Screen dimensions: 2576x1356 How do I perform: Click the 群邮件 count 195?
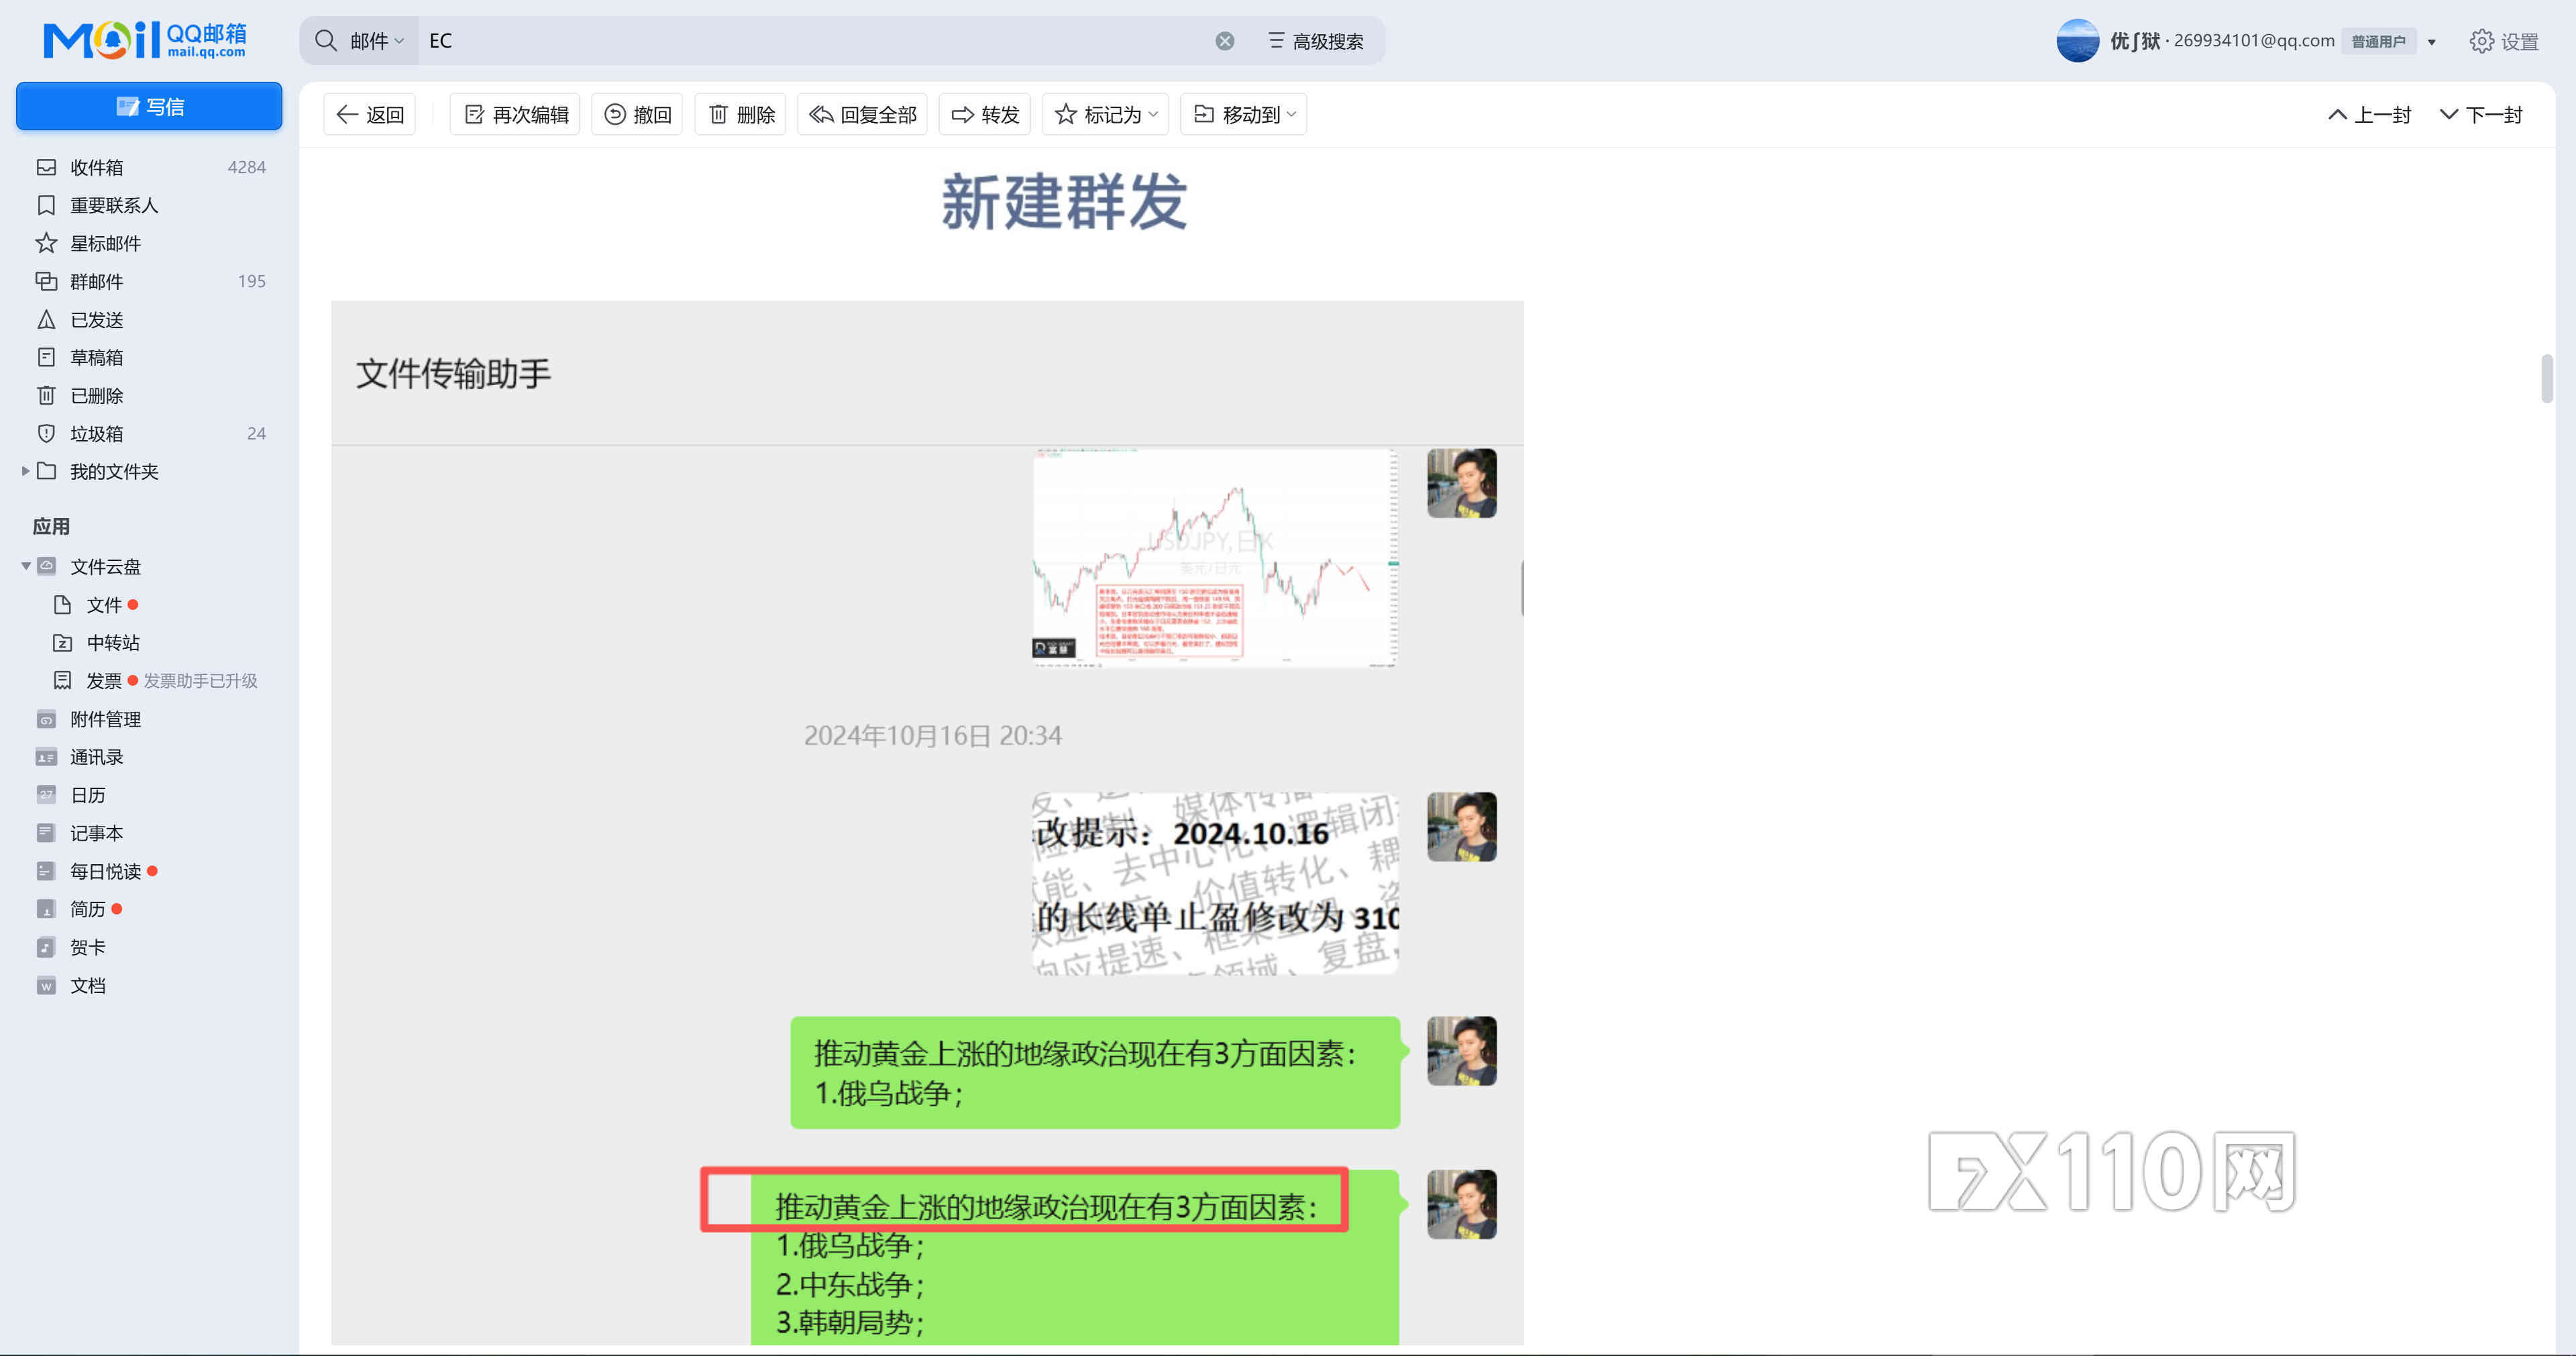251,281
